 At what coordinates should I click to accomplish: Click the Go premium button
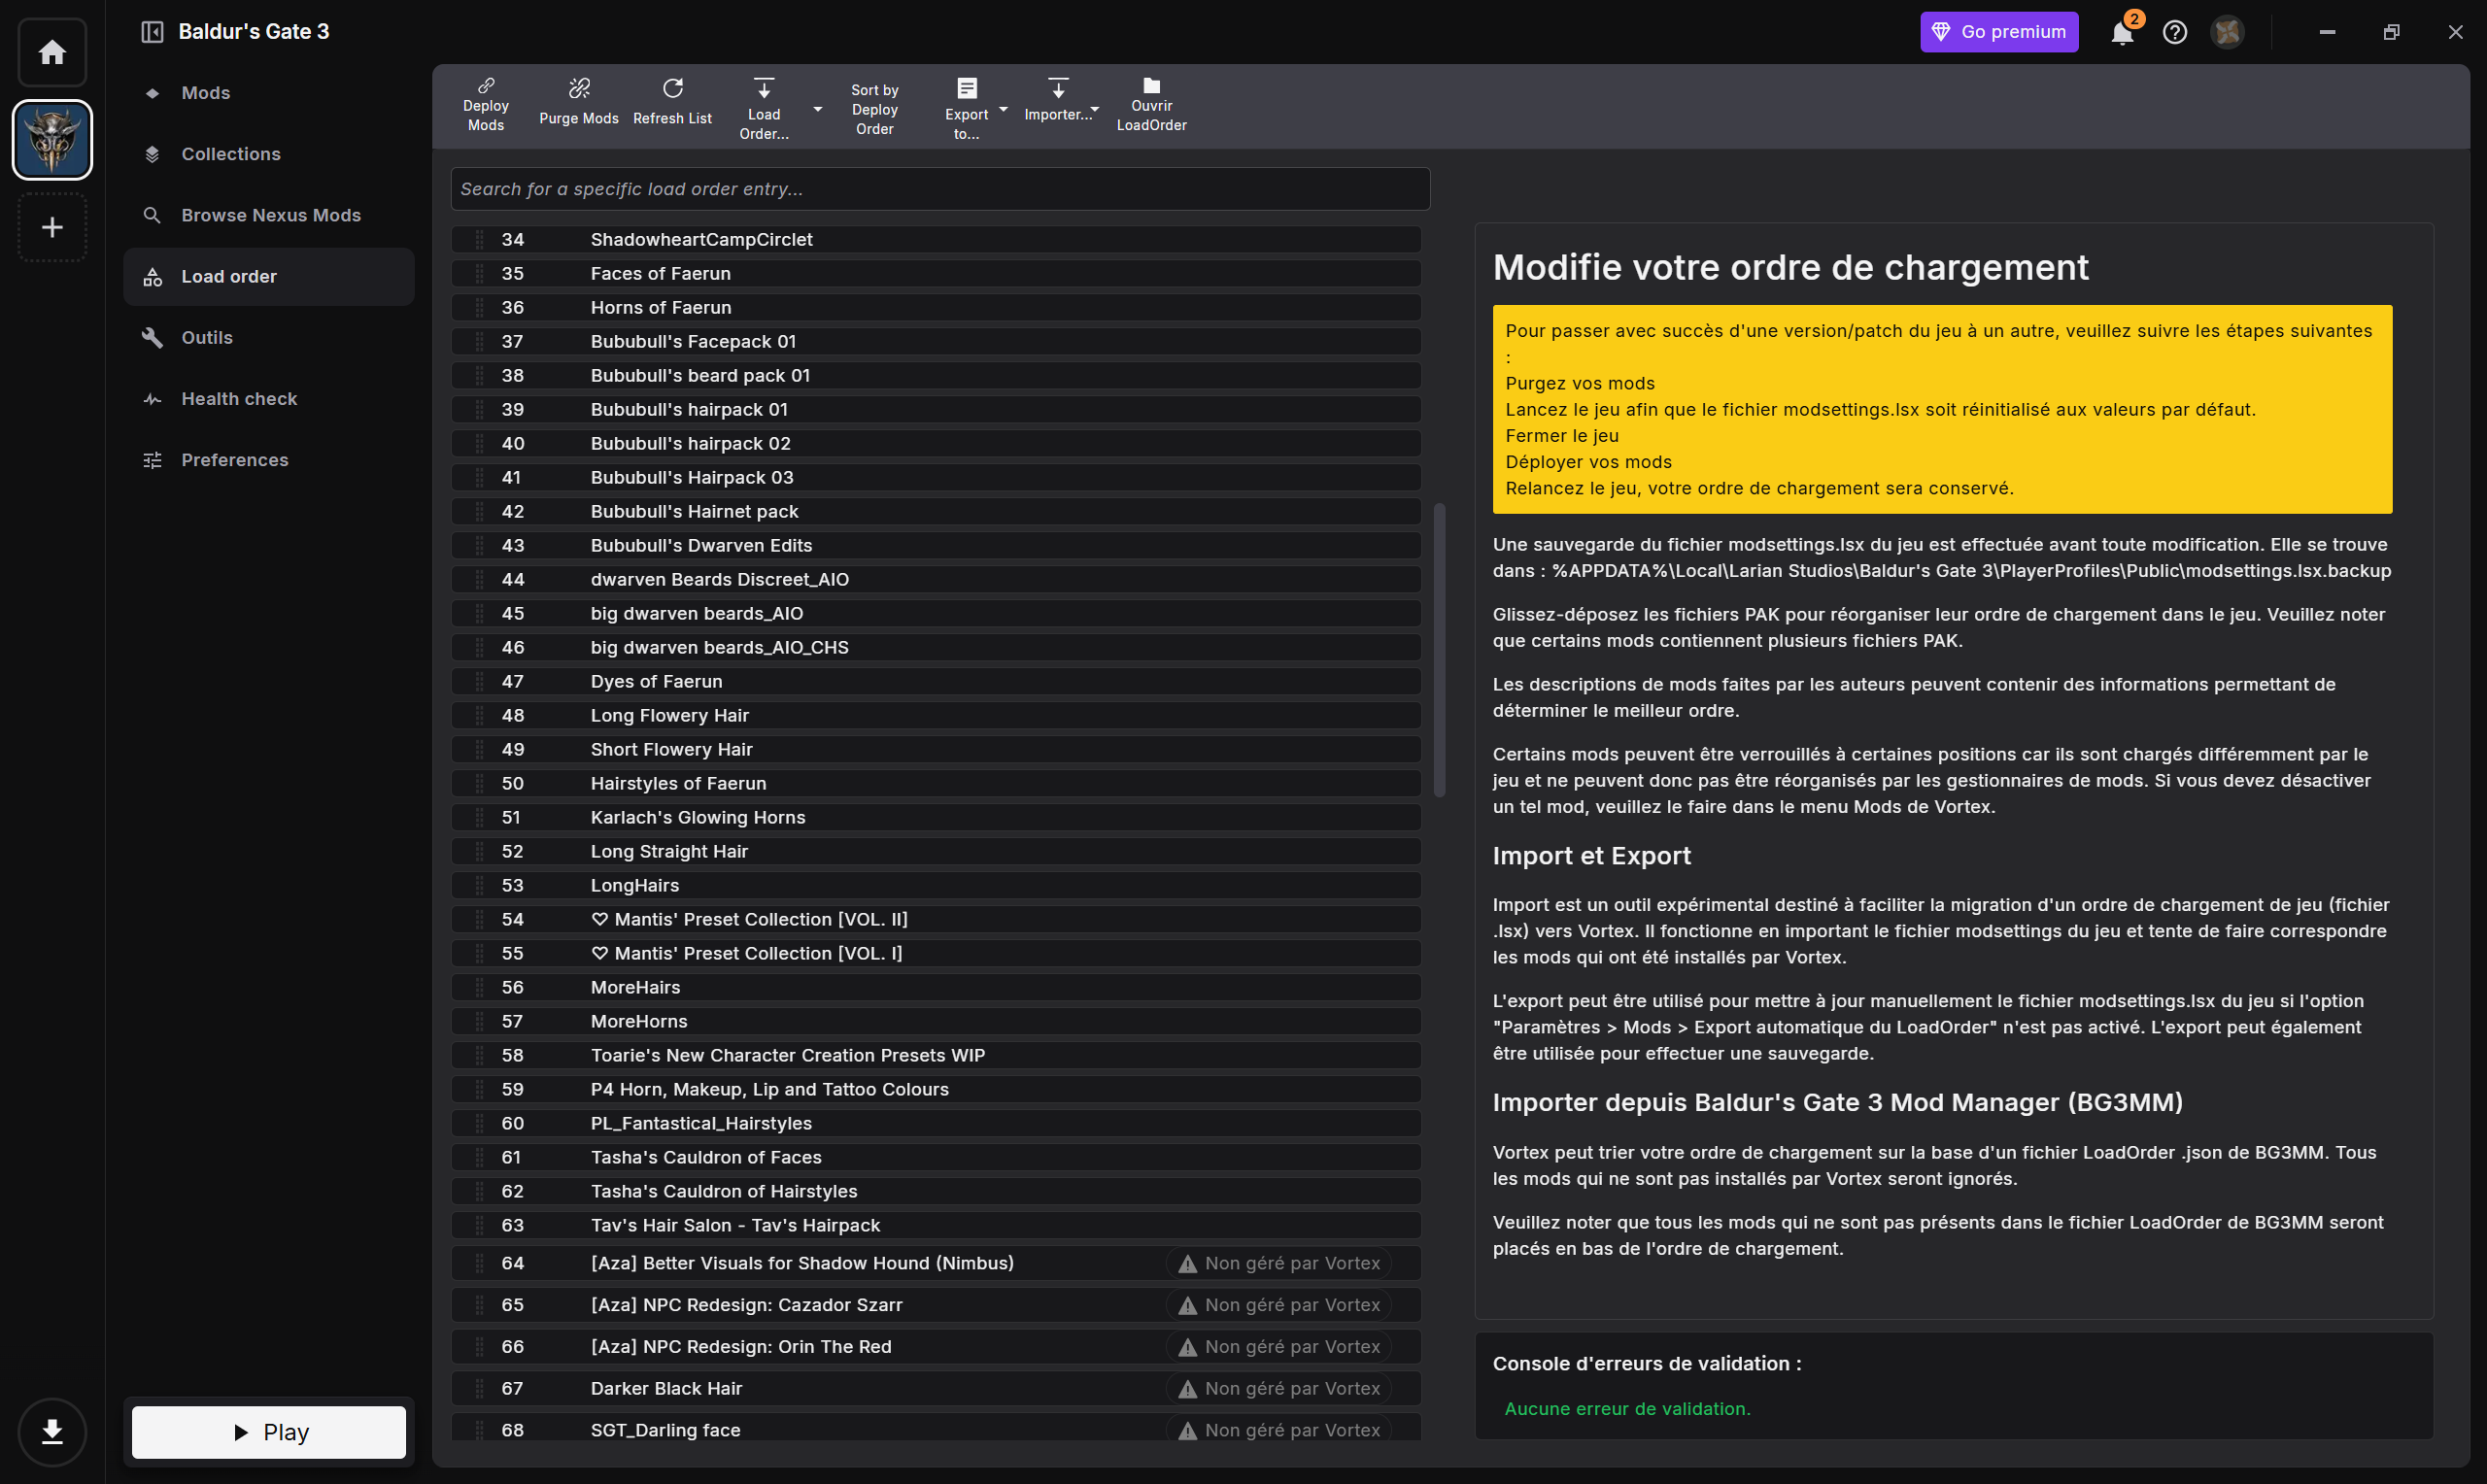coord(1999,32)
